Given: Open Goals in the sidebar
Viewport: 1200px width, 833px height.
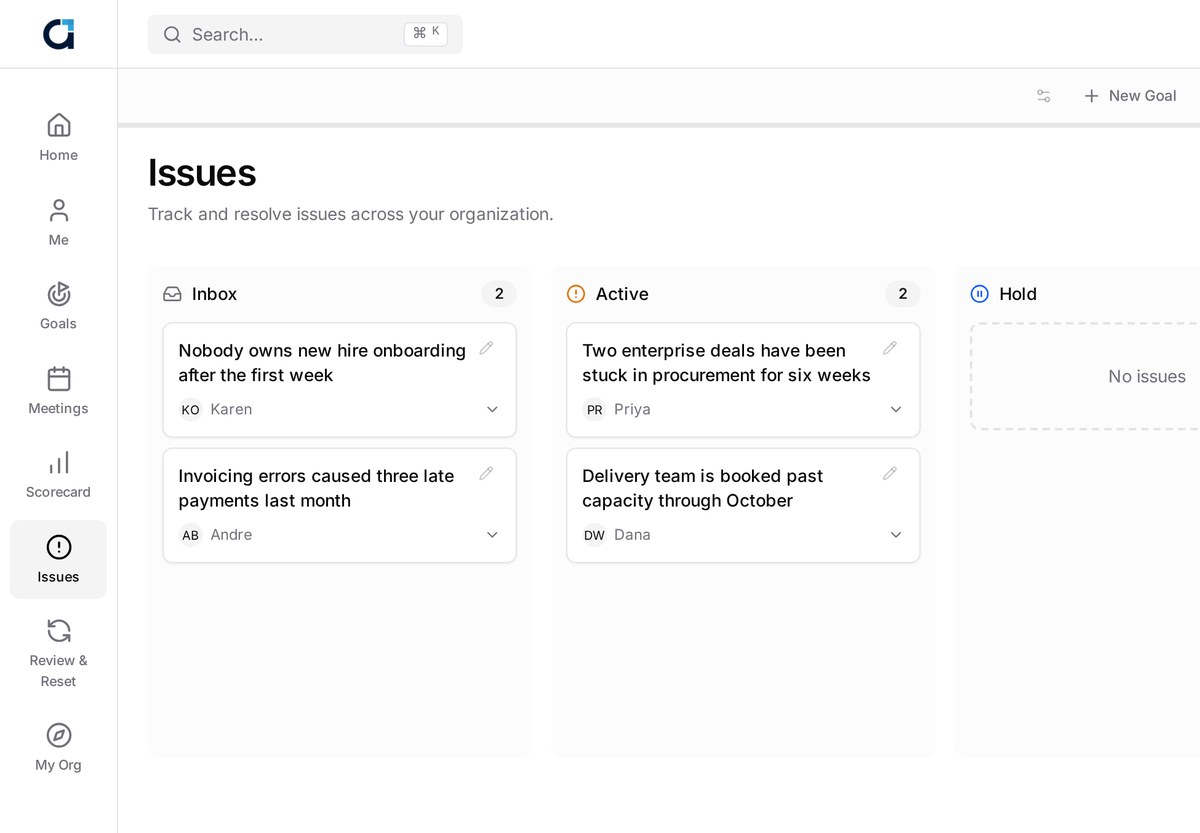Looking at the screenshot, I should click(58, 306).
